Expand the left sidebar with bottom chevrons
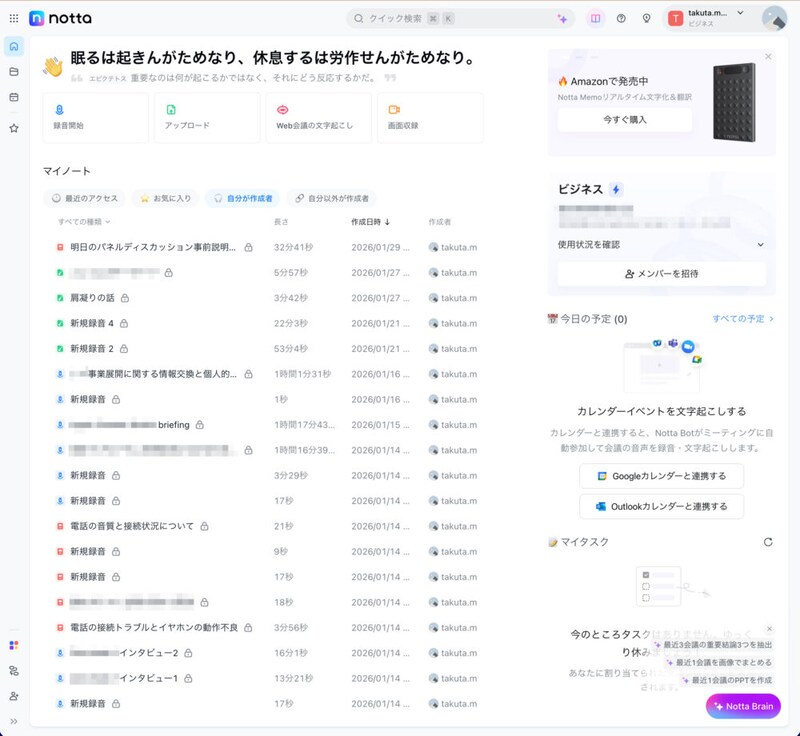 [x=14, y=721]
